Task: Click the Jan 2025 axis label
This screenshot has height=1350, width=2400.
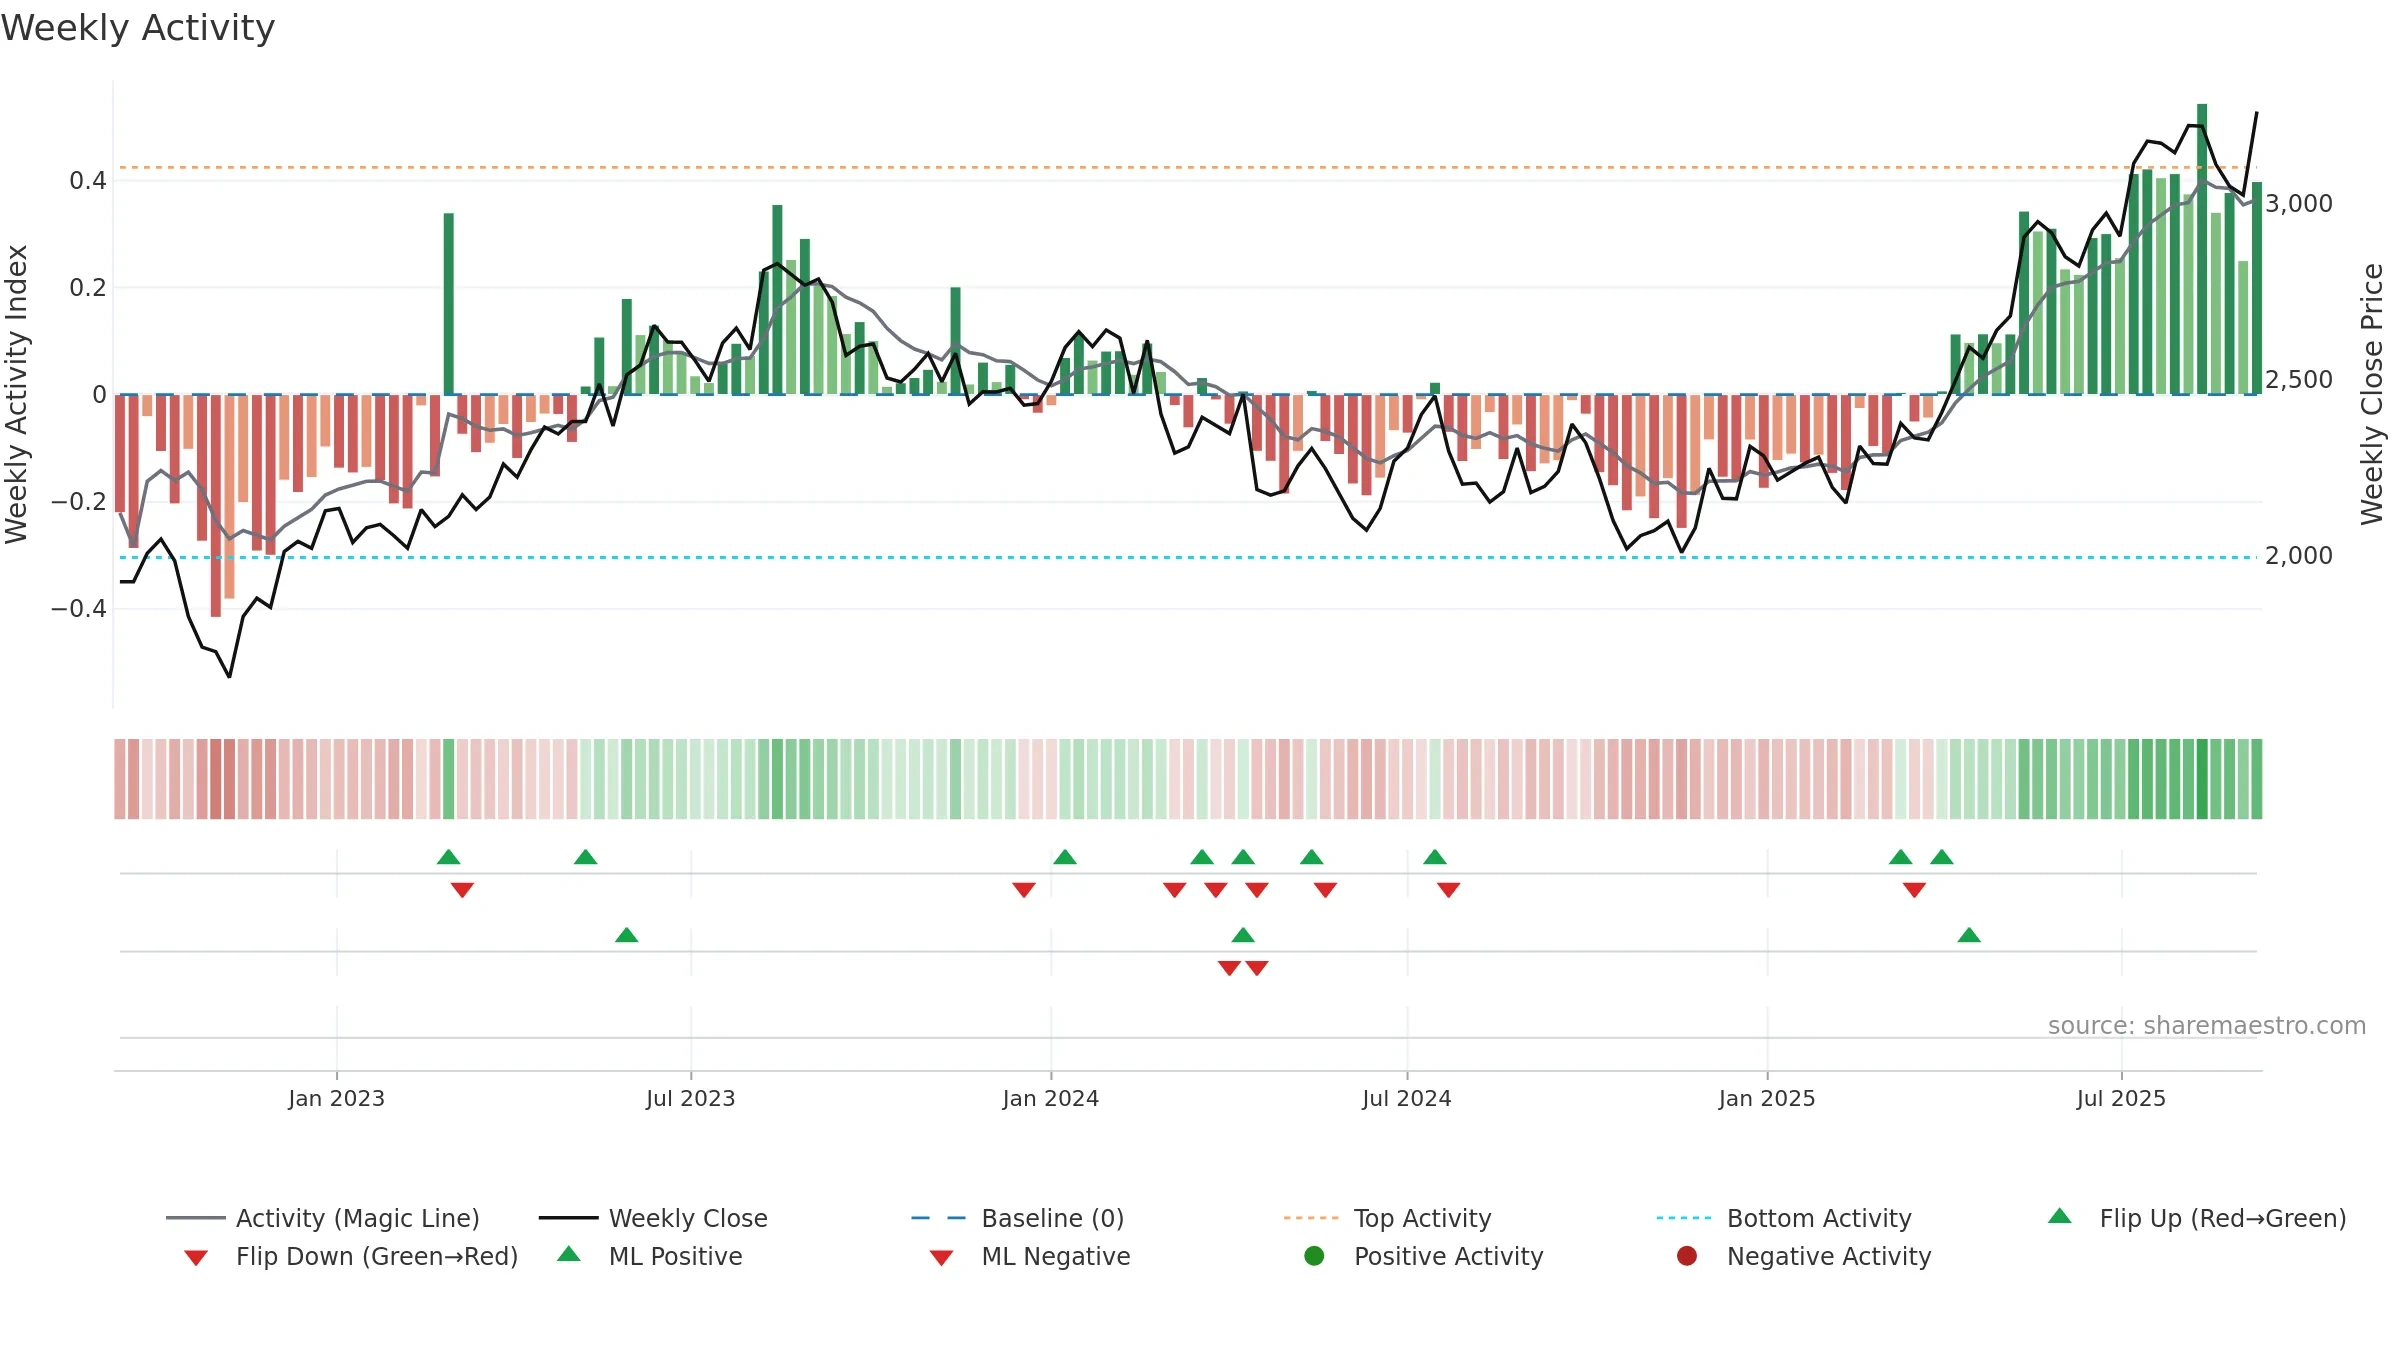Action: click(x=1767, y=1098)
